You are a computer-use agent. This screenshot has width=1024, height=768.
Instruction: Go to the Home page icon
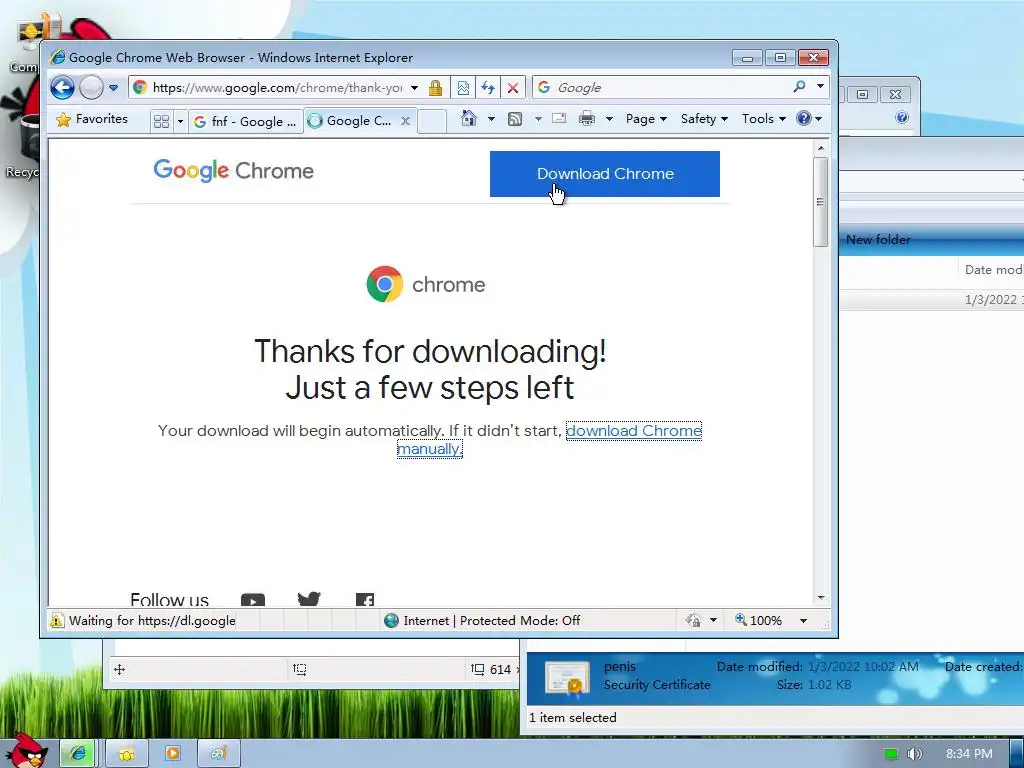tap(469, 118)
